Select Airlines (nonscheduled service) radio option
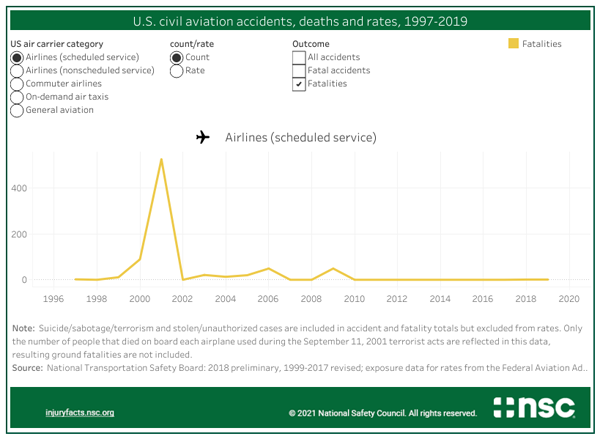 [x=17, y=71]
